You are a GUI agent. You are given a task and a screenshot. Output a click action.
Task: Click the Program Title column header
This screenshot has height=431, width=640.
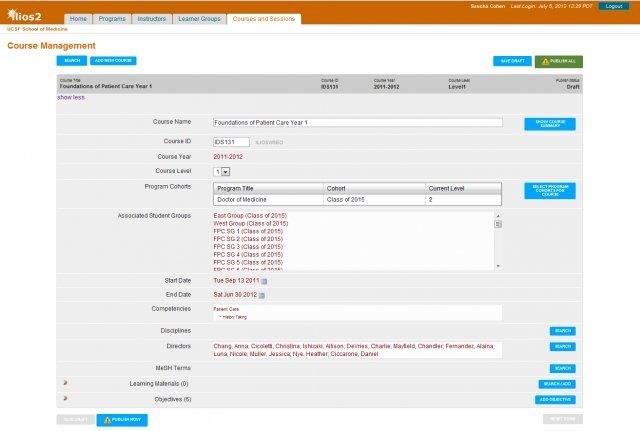pos(268,188)
